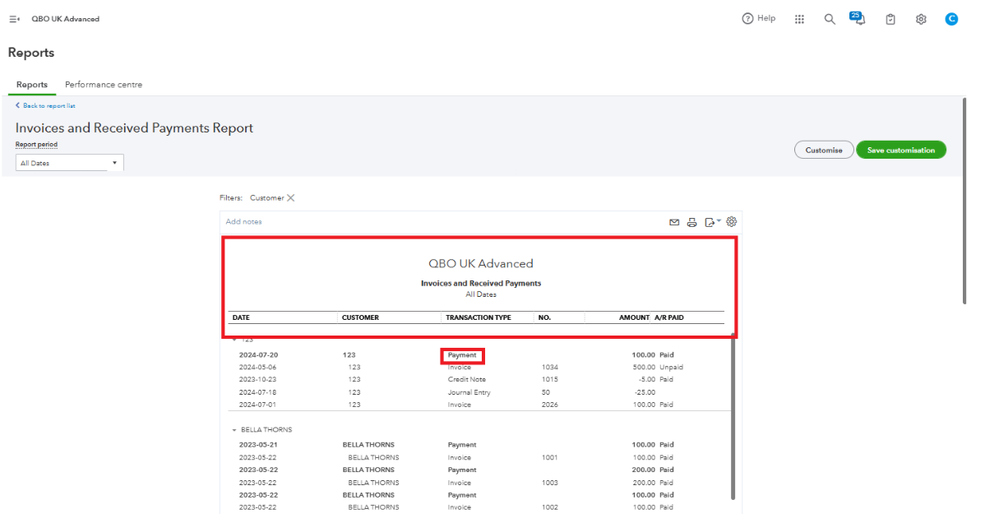Sort by the AMOUNT column header
The image size is (999, 514).
[x=634, y=317]
